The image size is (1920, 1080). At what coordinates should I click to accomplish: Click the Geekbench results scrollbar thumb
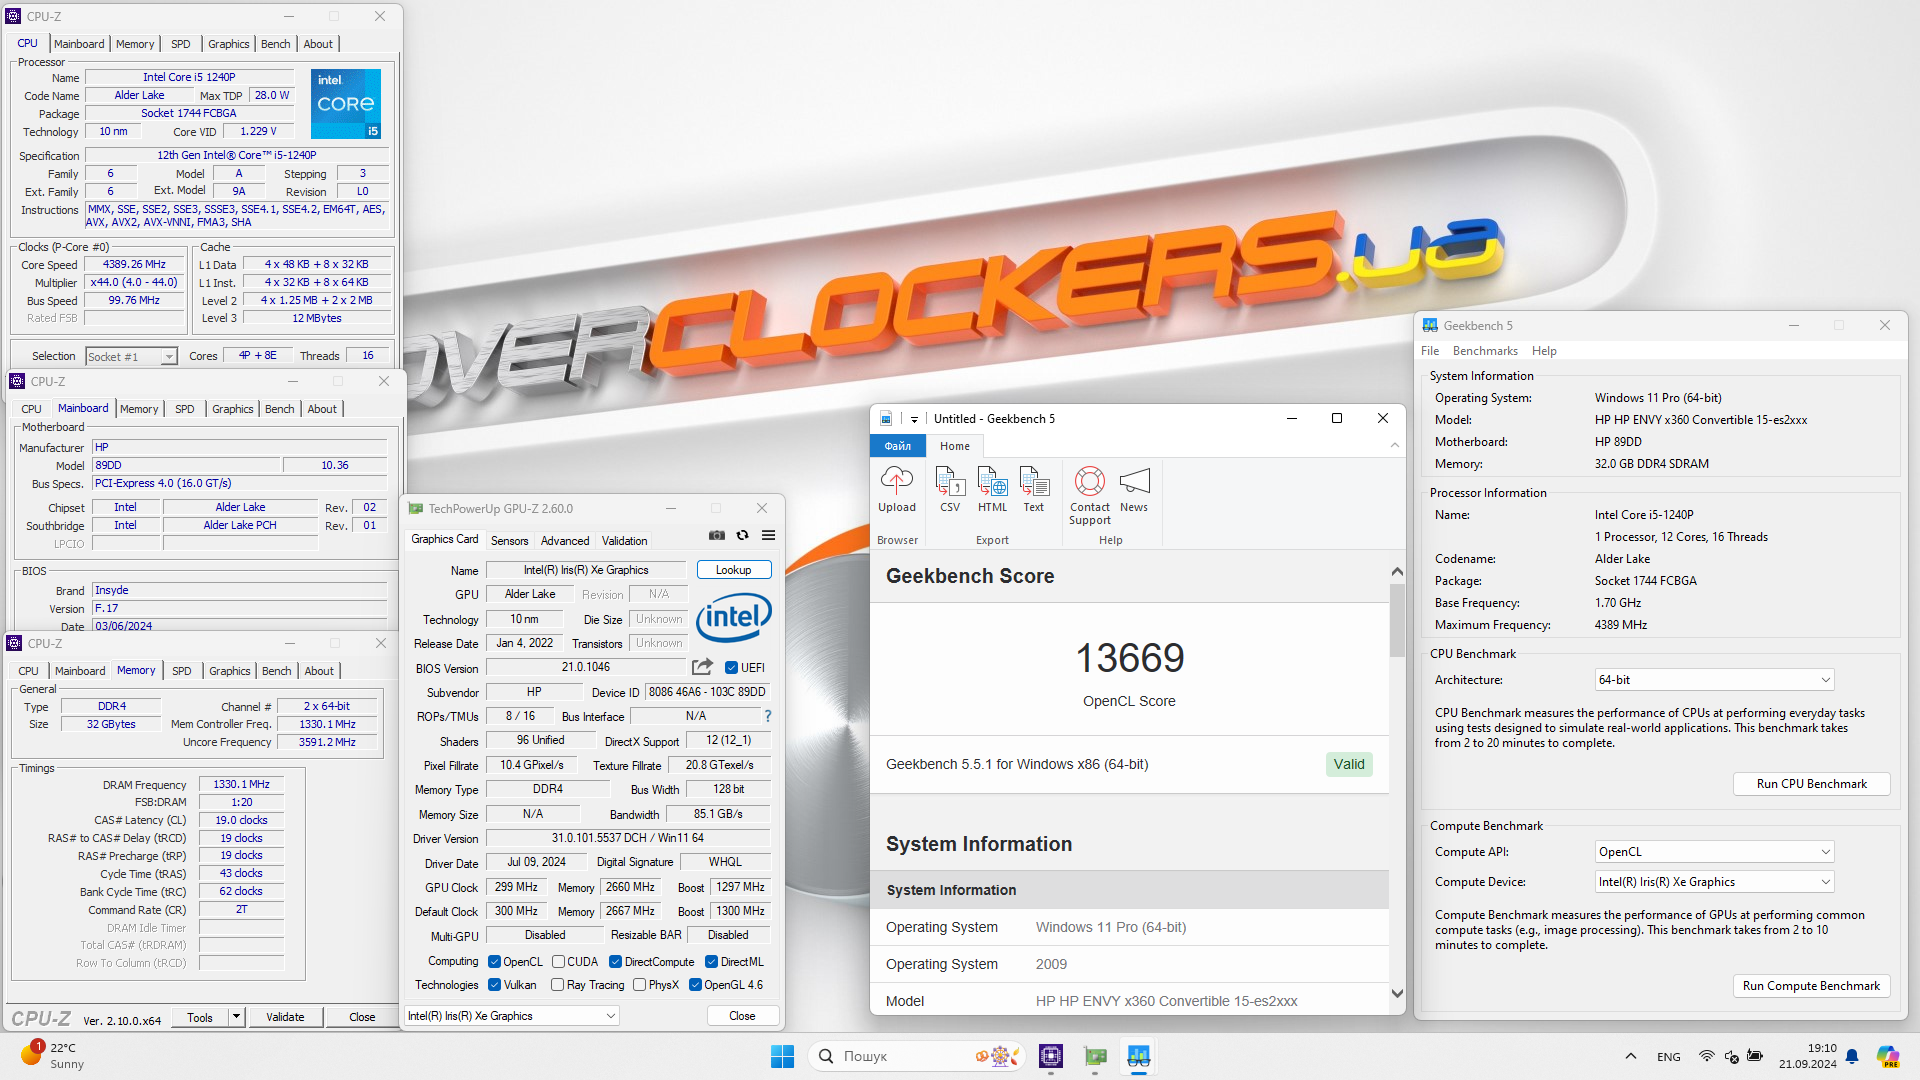point(1397,621)
